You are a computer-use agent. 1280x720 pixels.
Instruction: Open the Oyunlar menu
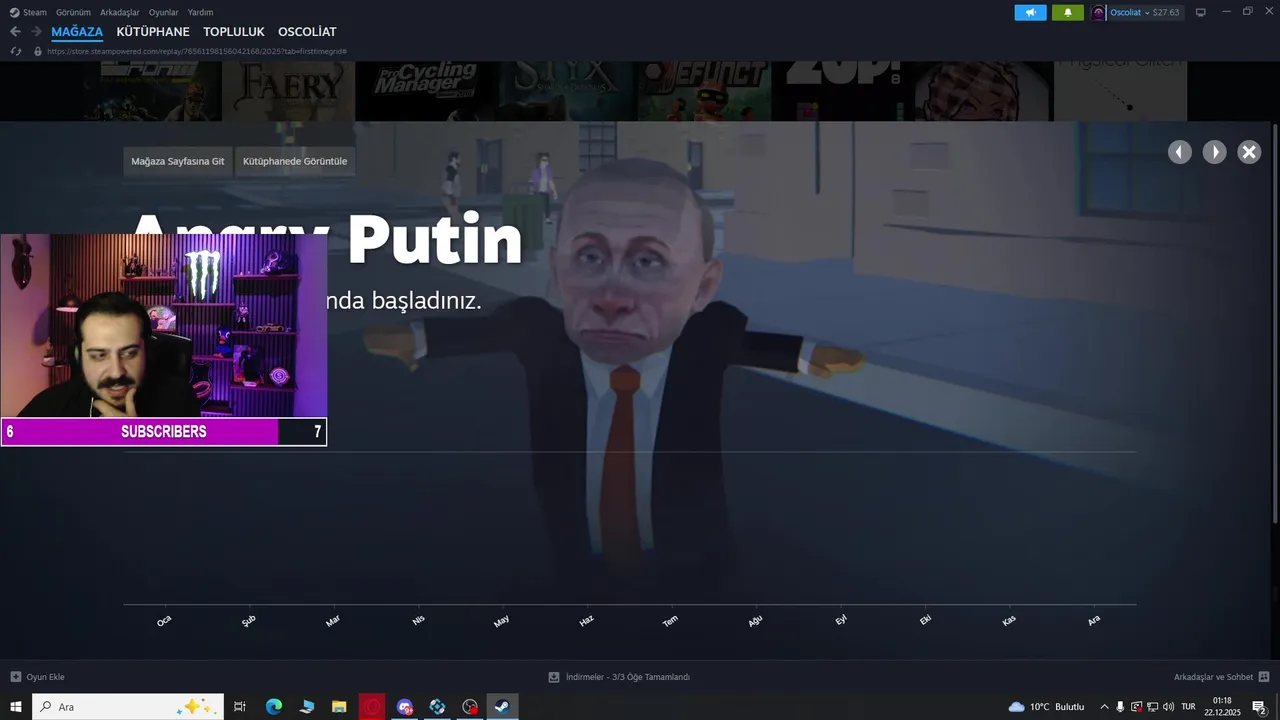pyautogui.click(x=163, y=12)
